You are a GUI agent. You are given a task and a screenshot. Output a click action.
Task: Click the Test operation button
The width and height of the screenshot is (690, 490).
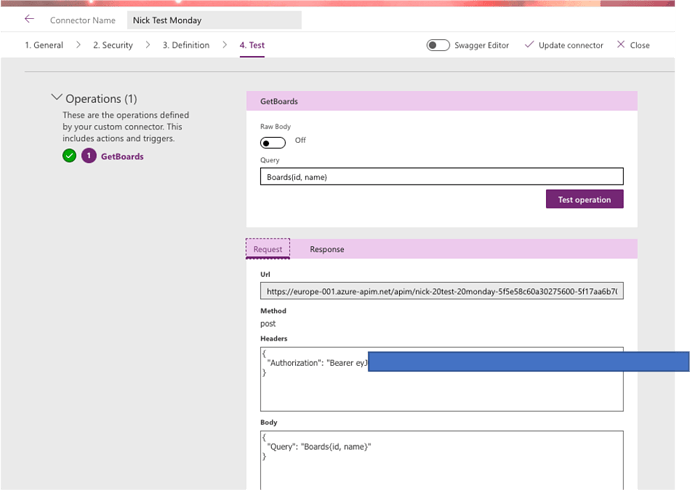coord(584,199)
